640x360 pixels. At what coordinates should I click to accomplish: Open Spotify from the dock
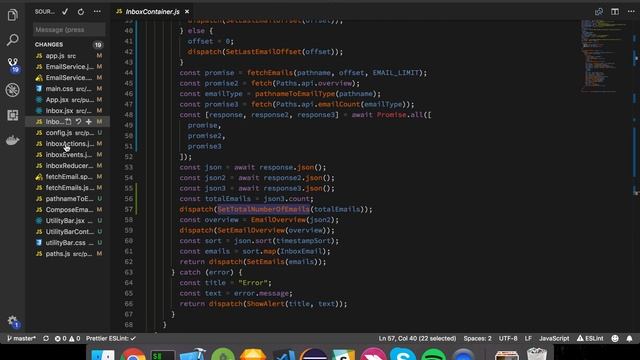pos(433,354)
